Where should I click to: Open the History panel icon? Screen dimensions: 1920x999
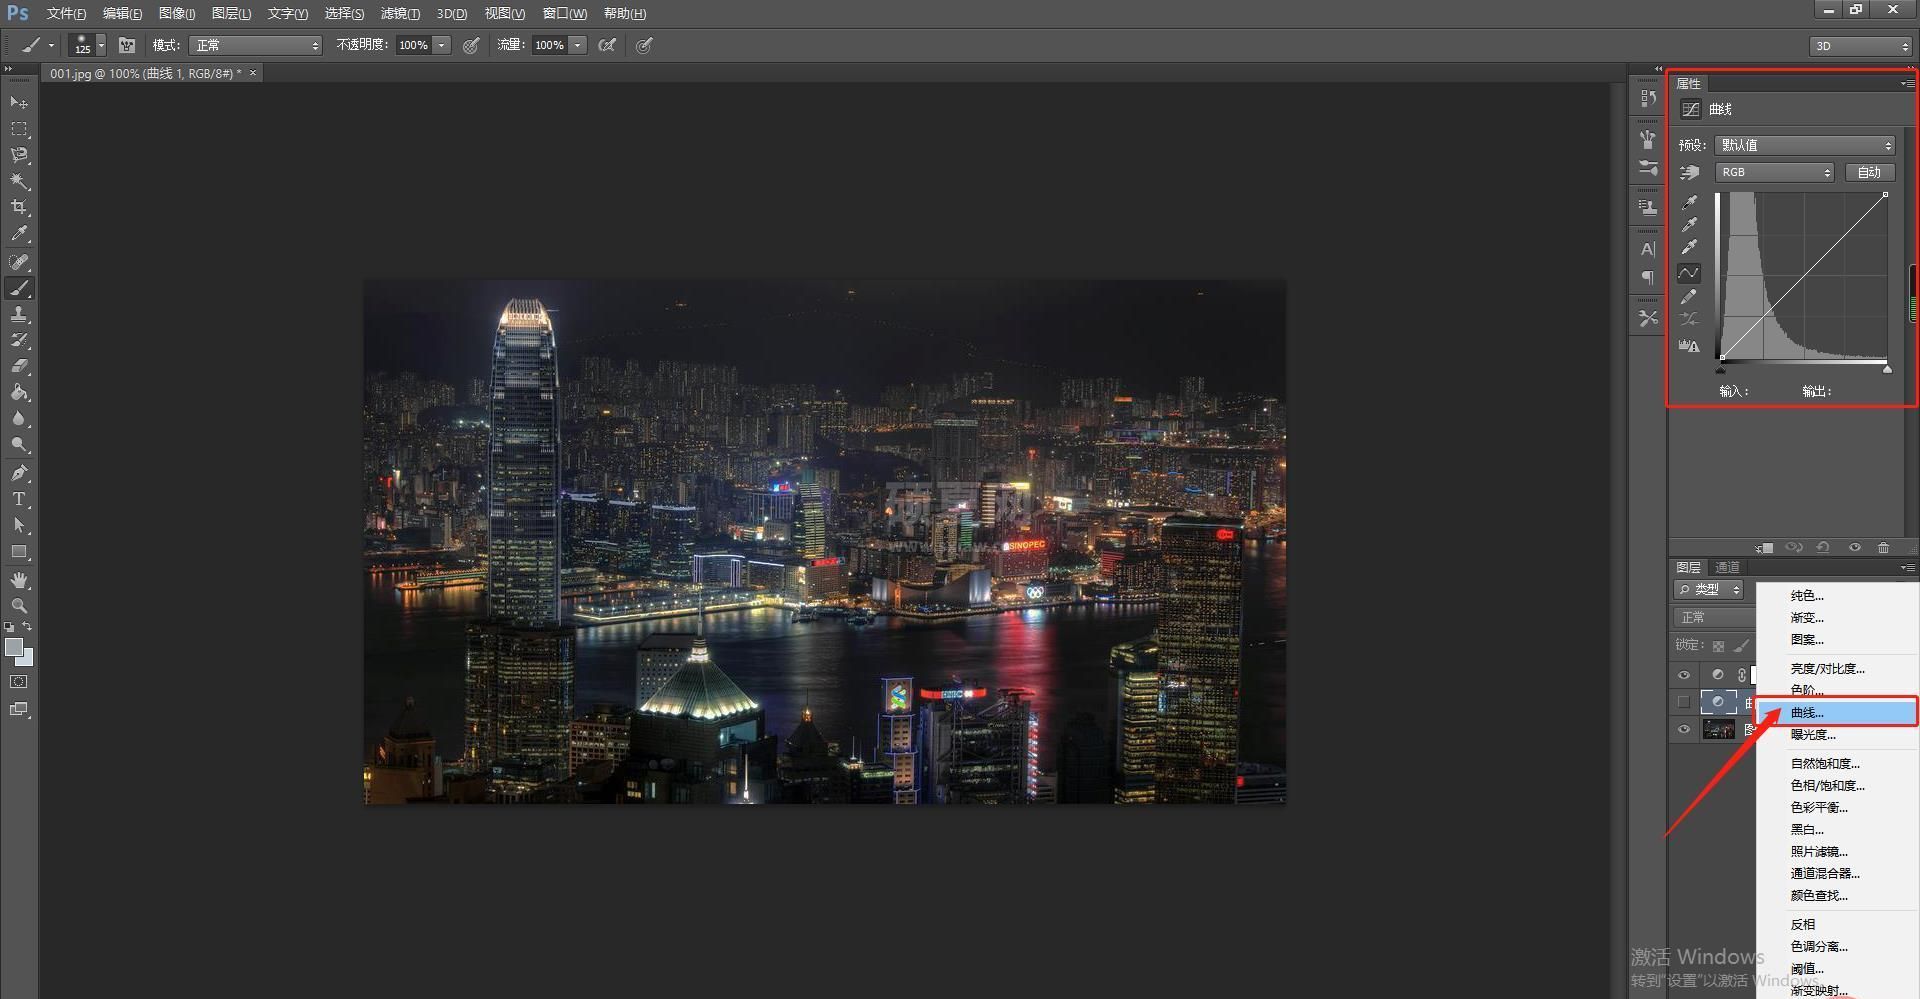1648,98
